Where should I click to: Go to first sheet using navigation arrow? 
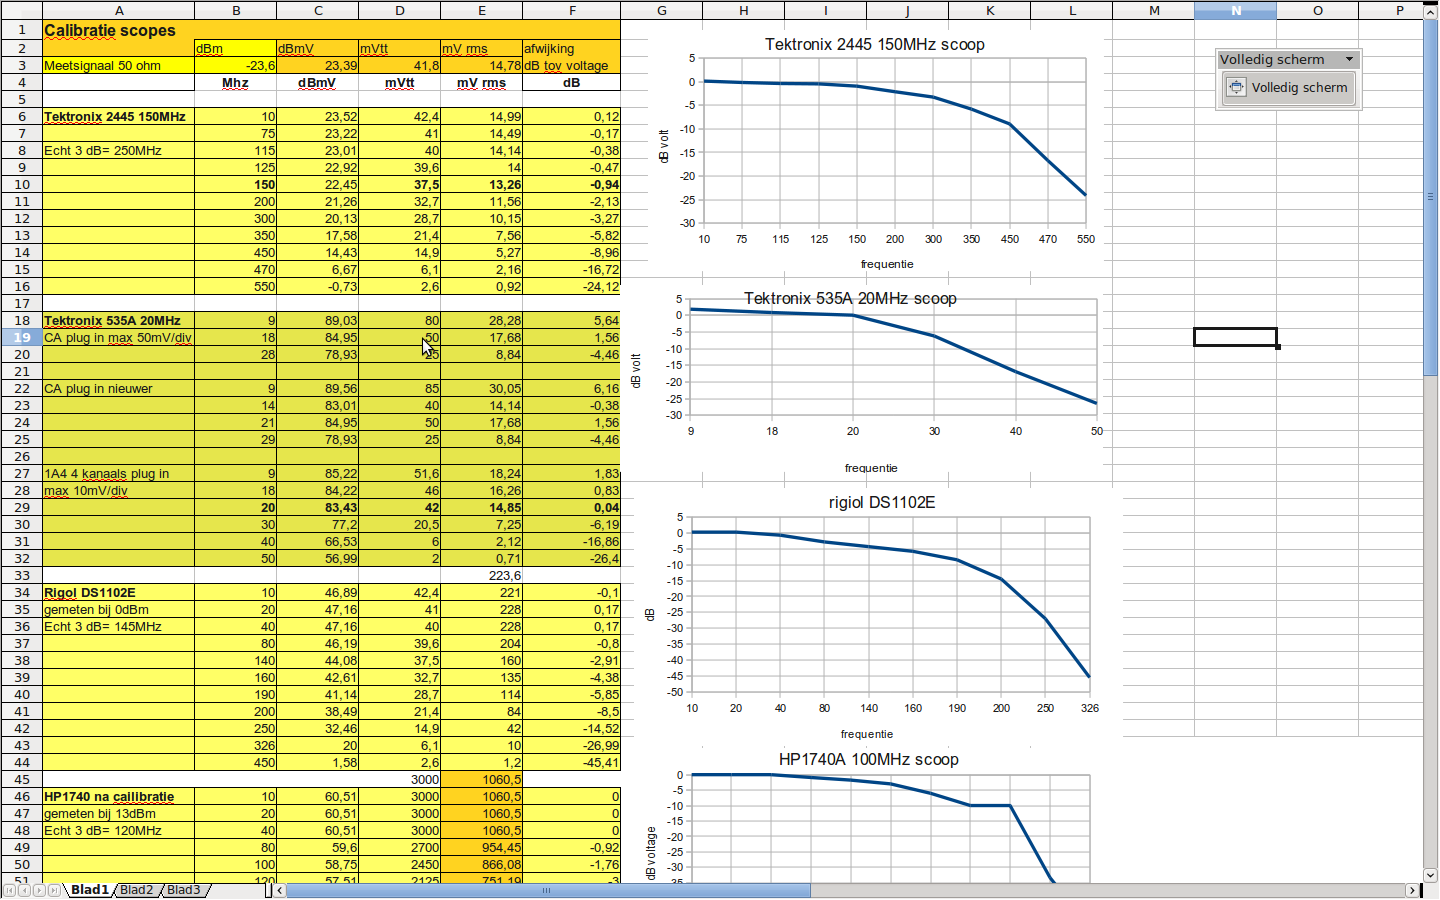coord(9,890)
